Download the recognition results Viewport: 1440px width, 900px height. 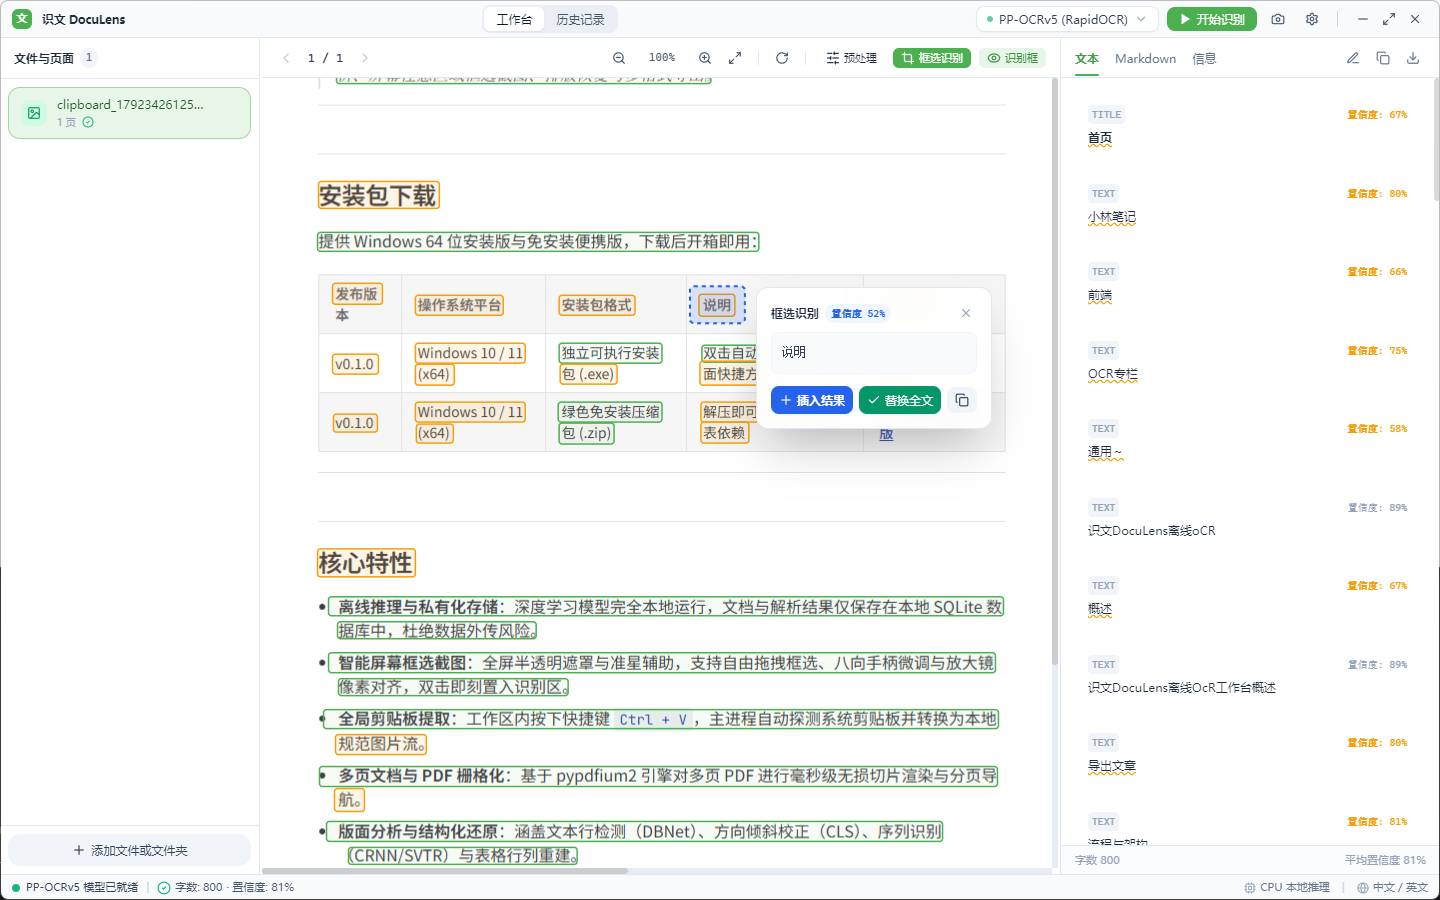(1413, 58)
